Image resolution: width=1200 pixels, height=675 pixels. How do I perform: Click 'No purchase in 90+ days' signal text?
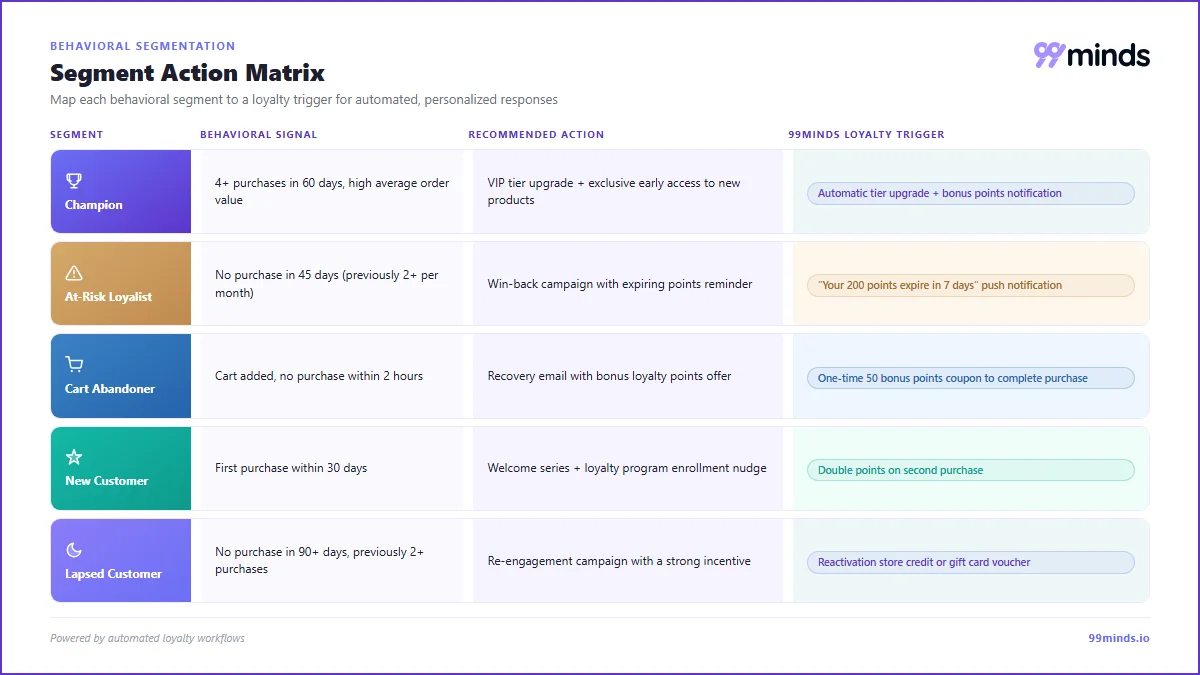(x=319, y=560)
